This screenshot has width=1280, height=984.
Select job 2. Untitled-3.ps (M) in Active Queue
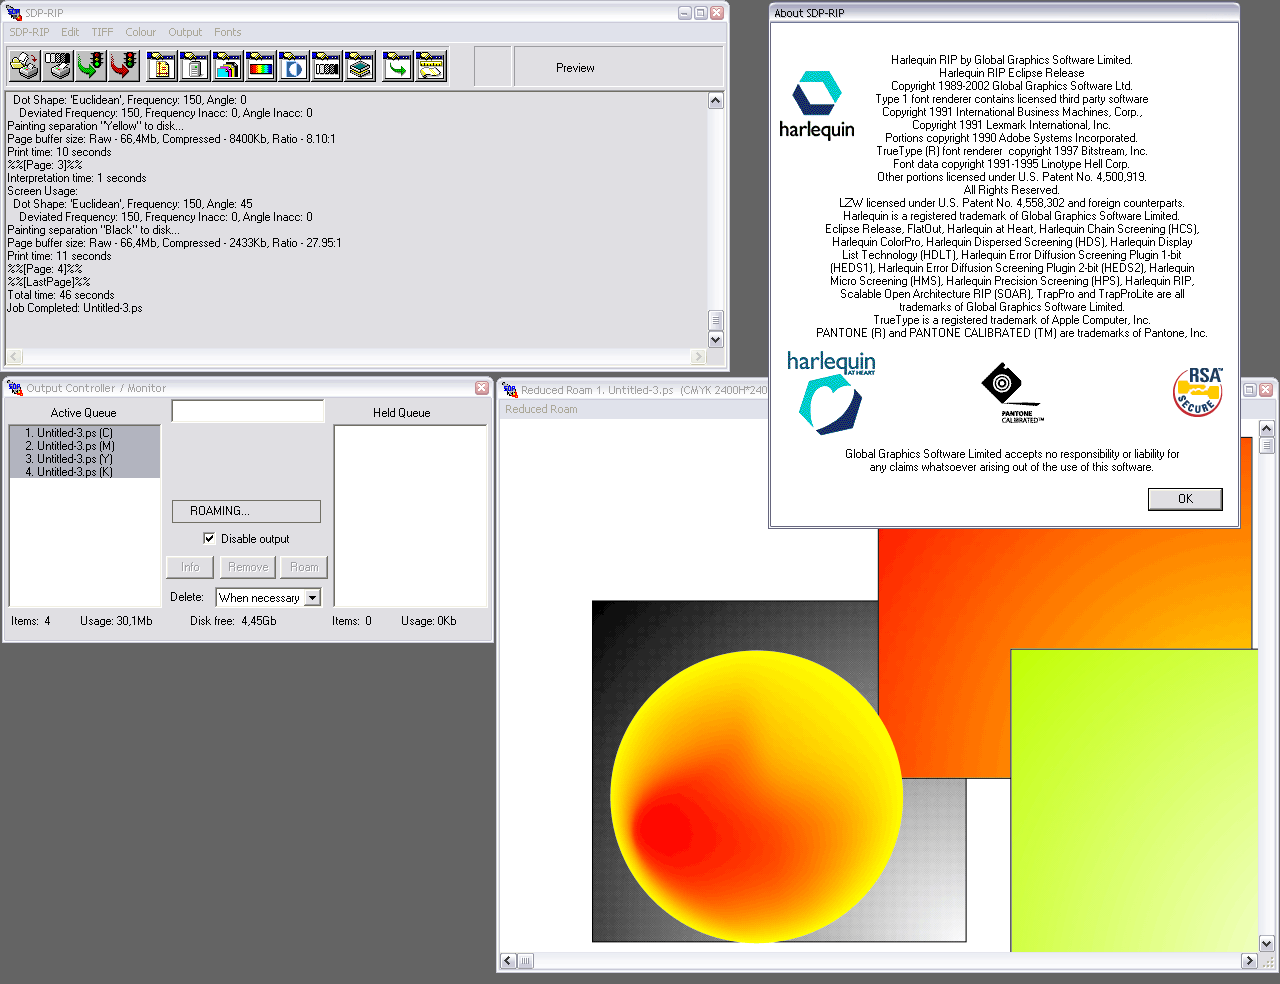(x=85, y=446)
